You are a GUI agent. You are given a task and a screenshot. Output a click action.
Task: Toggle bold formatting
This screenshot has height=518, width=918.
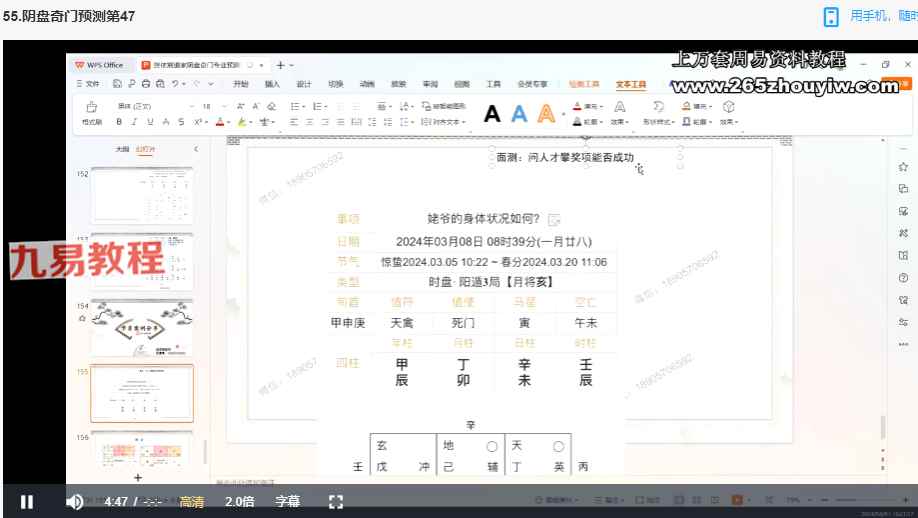click(x=119, y=122)
